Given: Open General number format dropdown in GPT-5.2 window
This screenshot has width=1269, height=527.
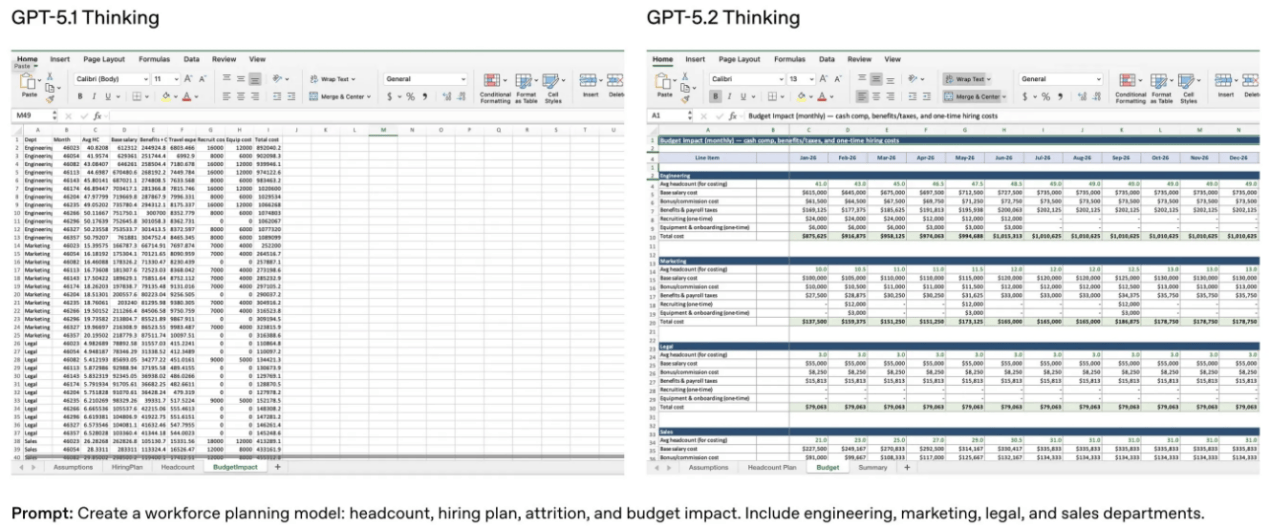Looking at the screenshot, I should coord(1098,79).
